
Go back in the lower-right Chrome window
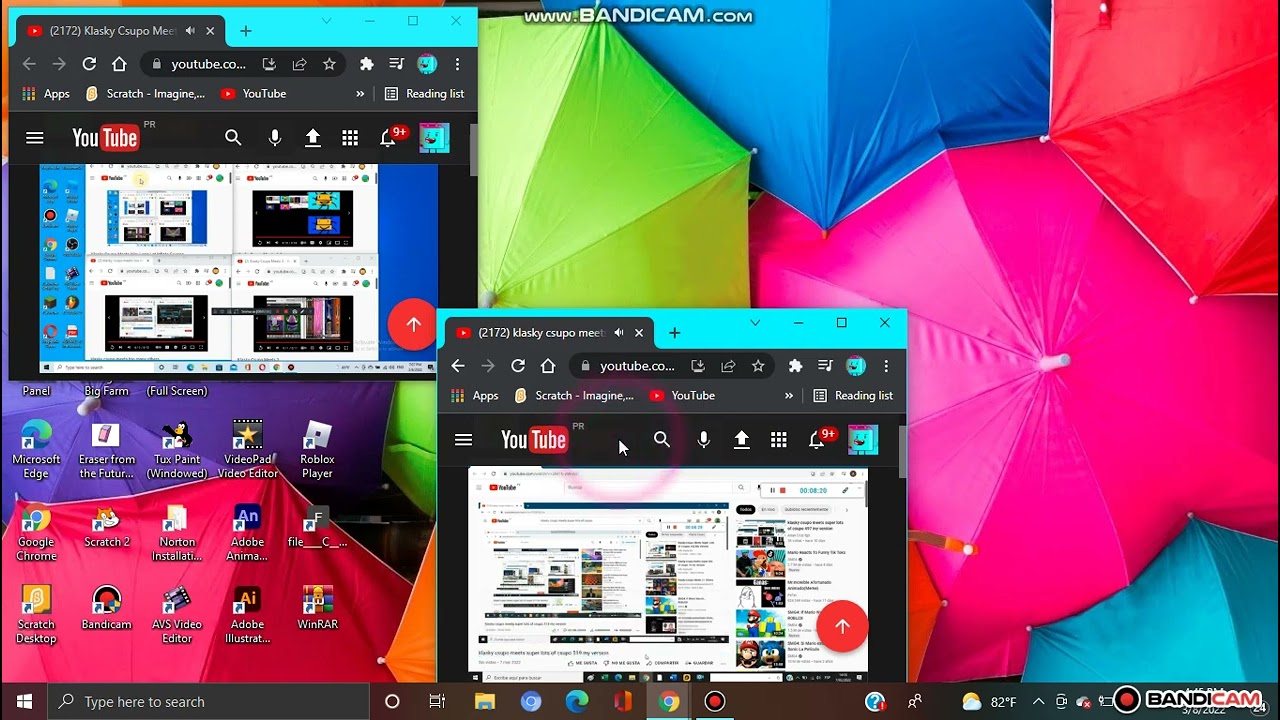click(x=458, y=366)
